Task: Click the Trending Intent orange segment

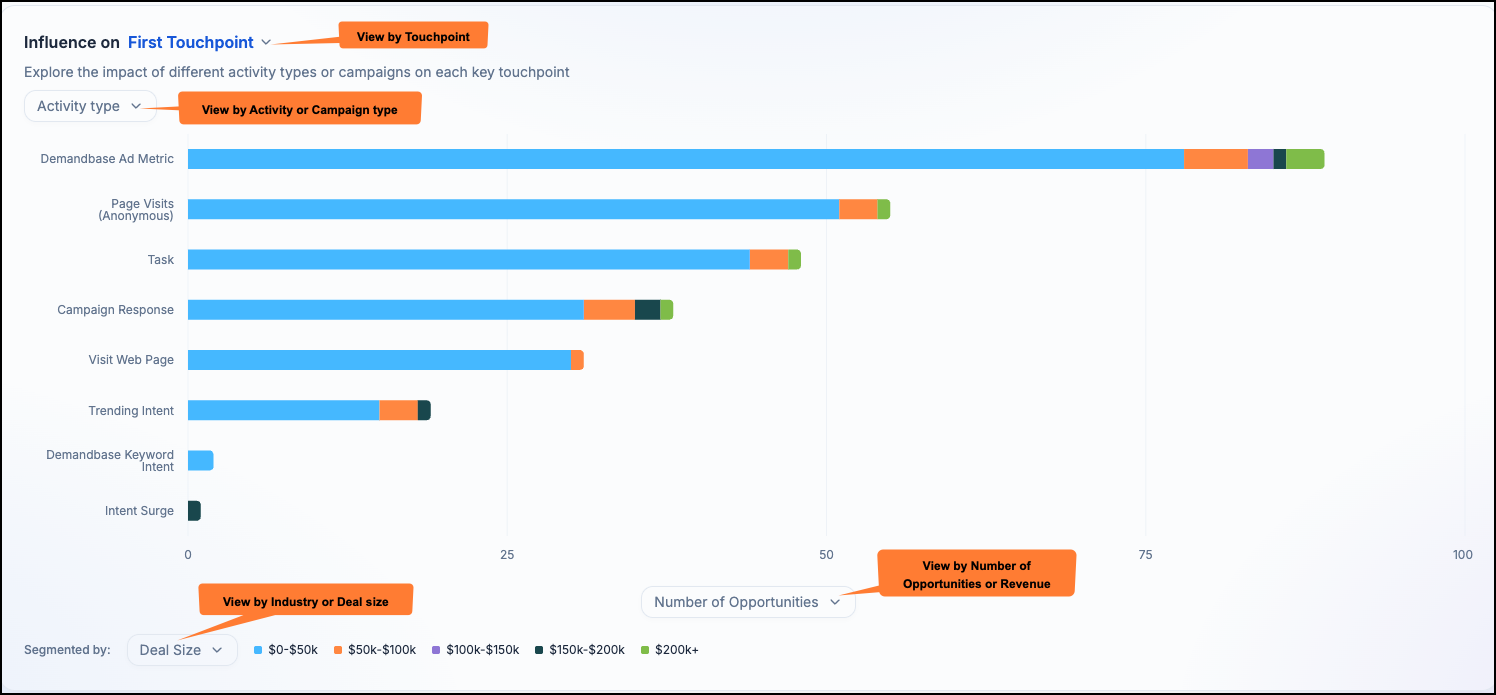Action: [398, 410]
